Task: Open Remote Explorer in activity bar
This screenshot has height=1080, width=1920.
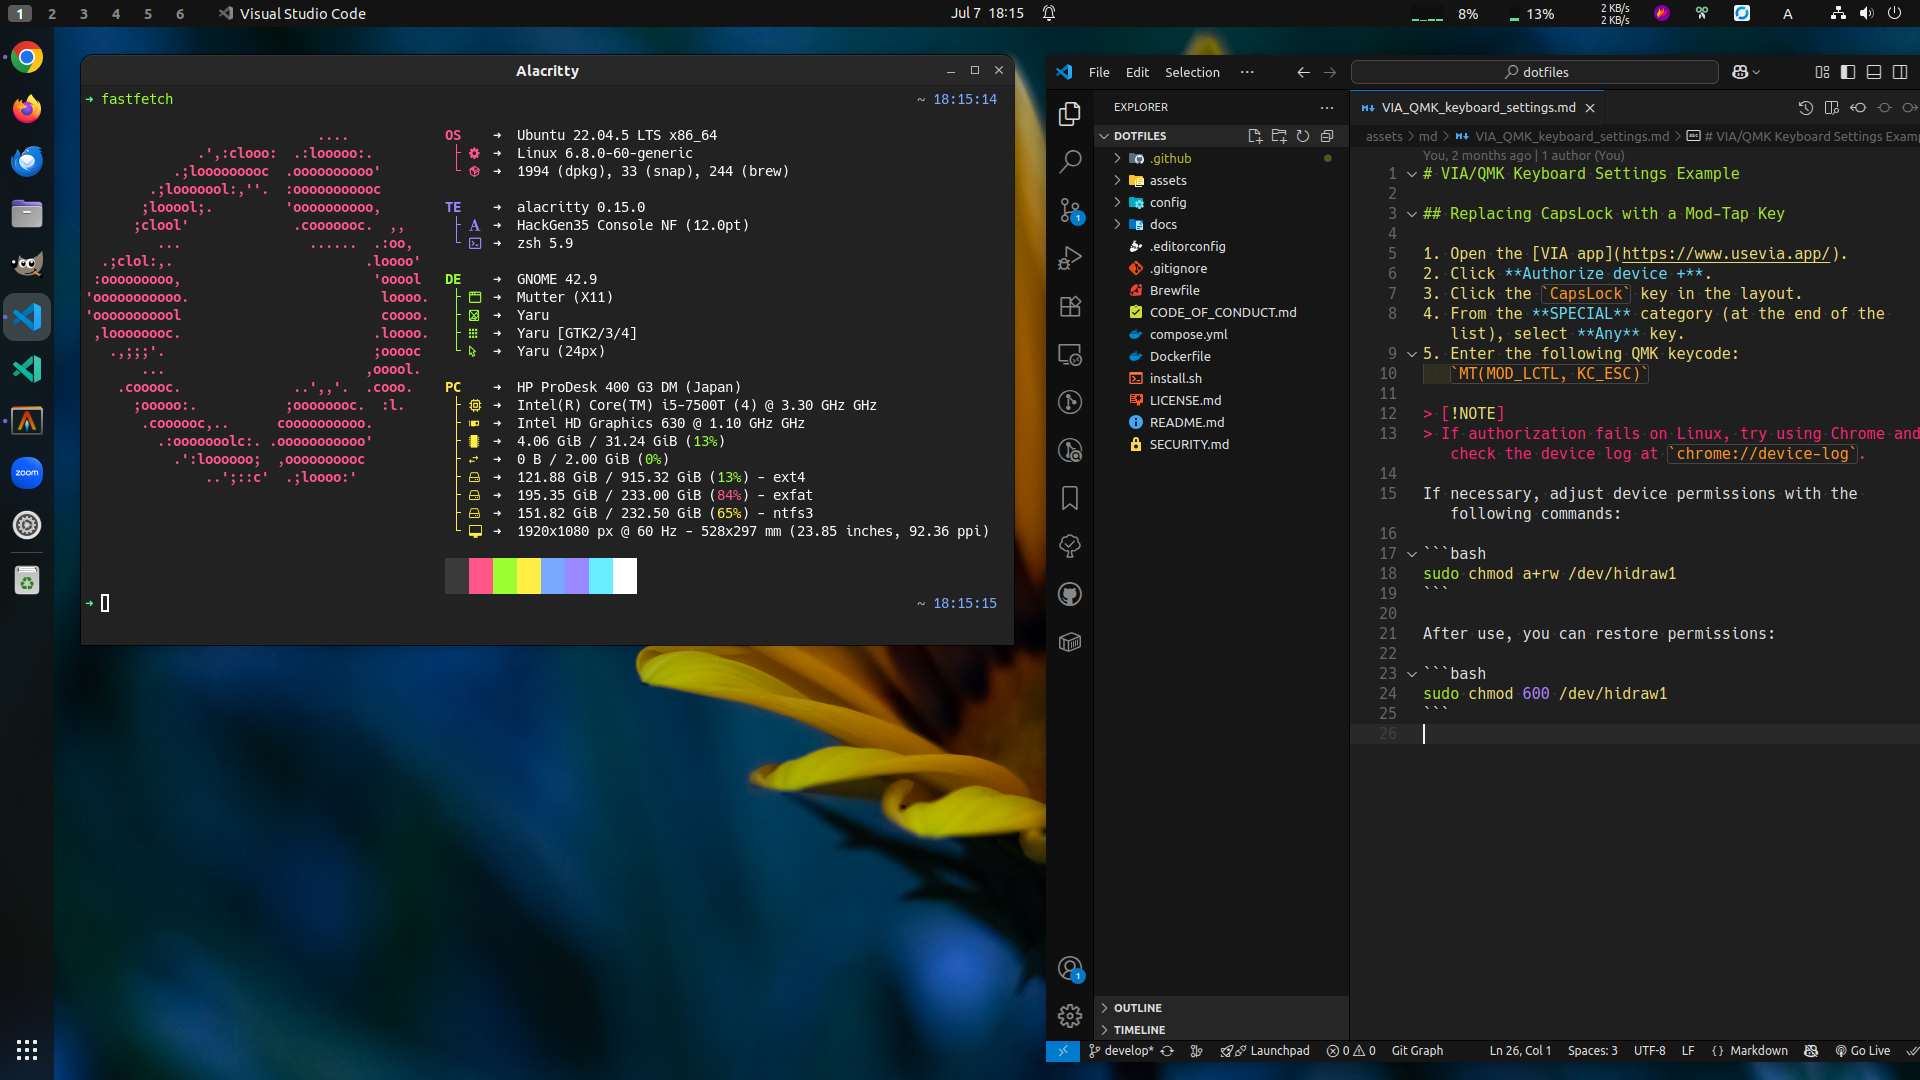Action: coord(1070,354)
